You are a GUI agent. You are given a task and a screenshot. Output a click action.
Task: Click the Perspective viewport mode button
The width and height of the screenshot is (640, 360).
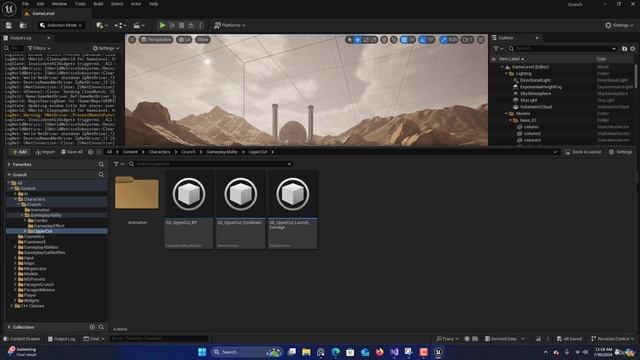[x=156, y=40]
